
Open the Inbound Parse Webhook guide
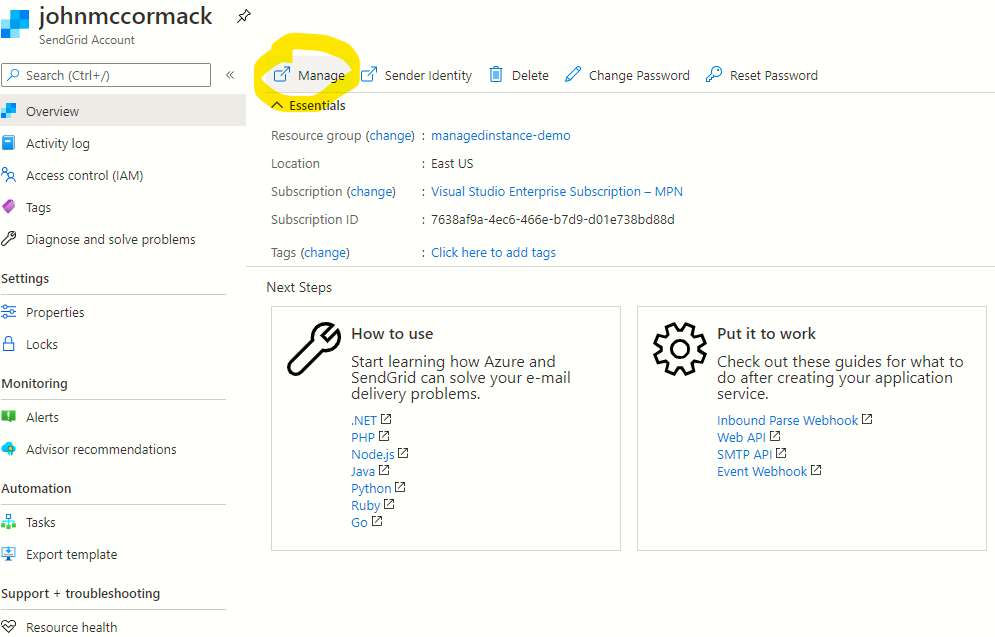[x=787, y=419]
